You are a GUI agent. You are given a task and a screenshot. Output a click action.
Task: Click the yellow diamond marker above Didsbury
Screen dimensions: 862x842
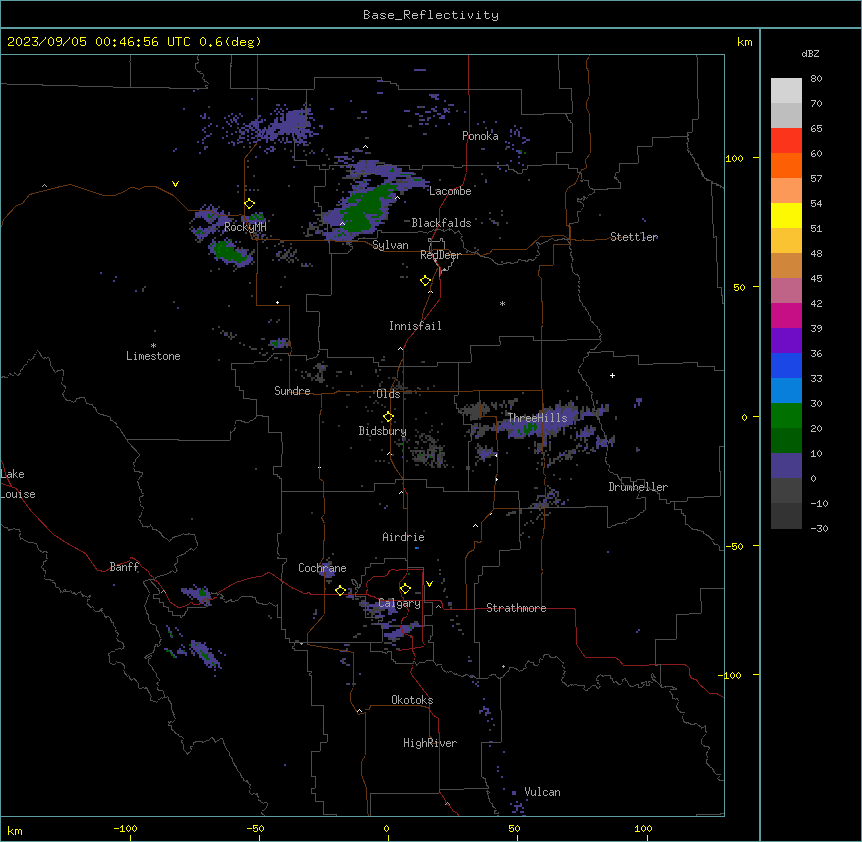(388, 417)
